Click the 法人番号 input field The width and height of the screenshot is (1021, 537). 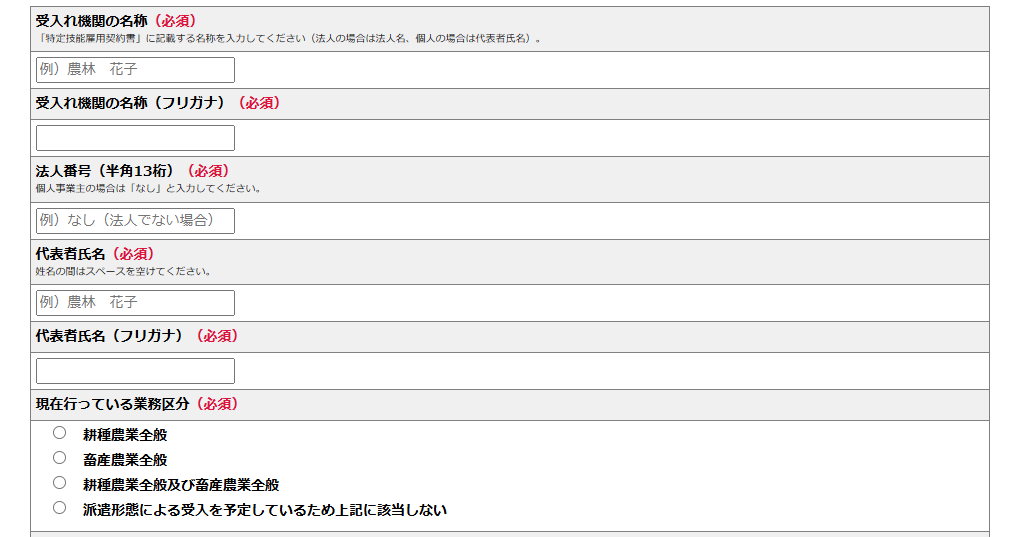(135, 221)
